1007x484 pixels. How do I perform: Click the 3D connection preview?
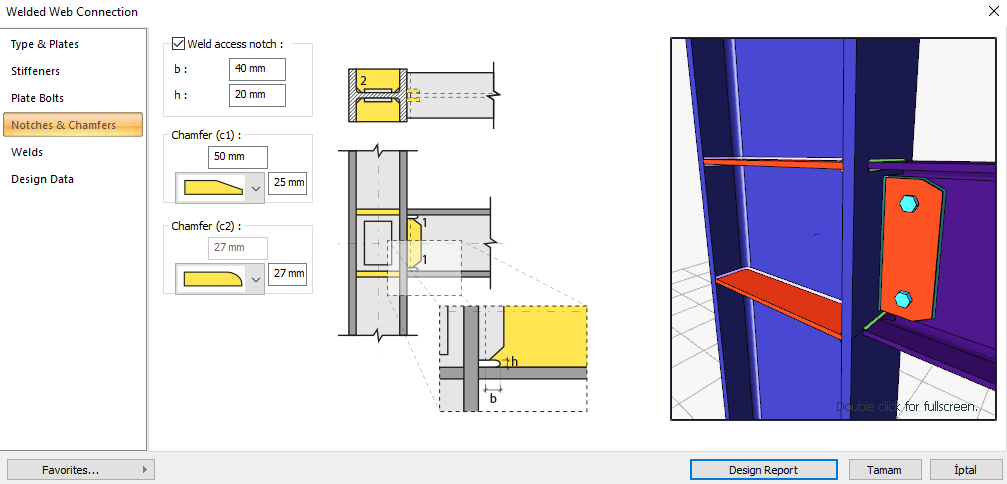pos(834,229)
